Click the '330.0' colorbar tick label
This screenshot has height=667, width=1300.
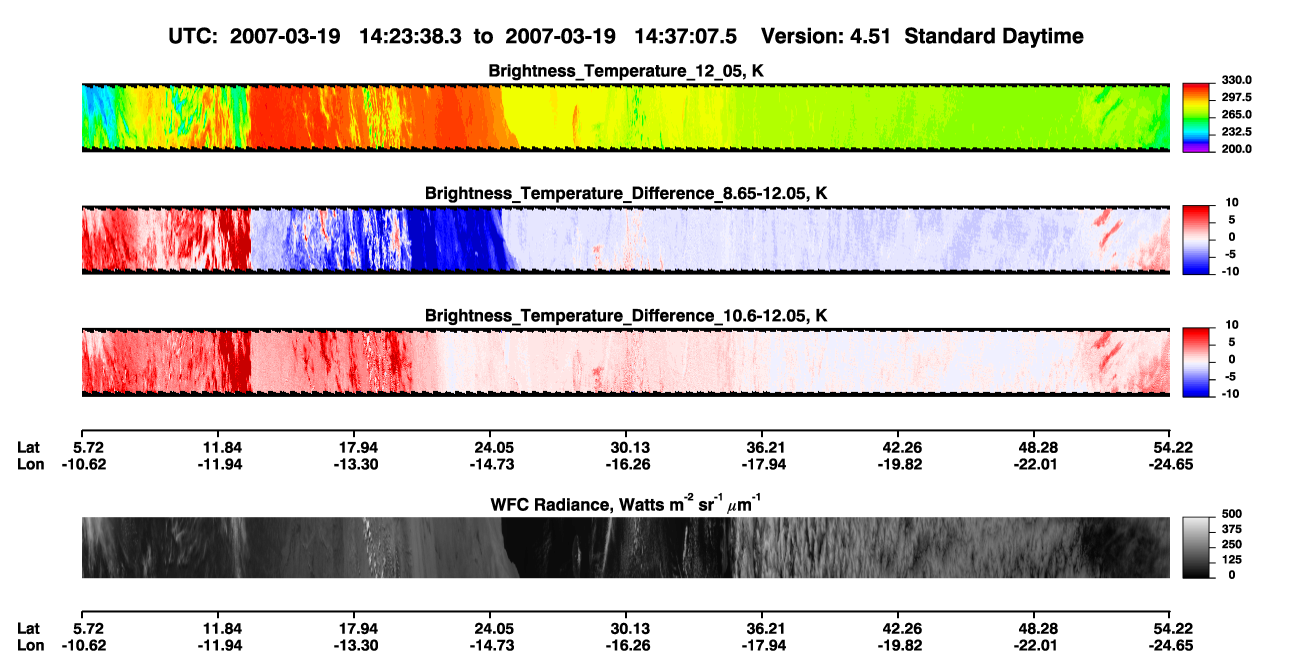(1236, 80)
